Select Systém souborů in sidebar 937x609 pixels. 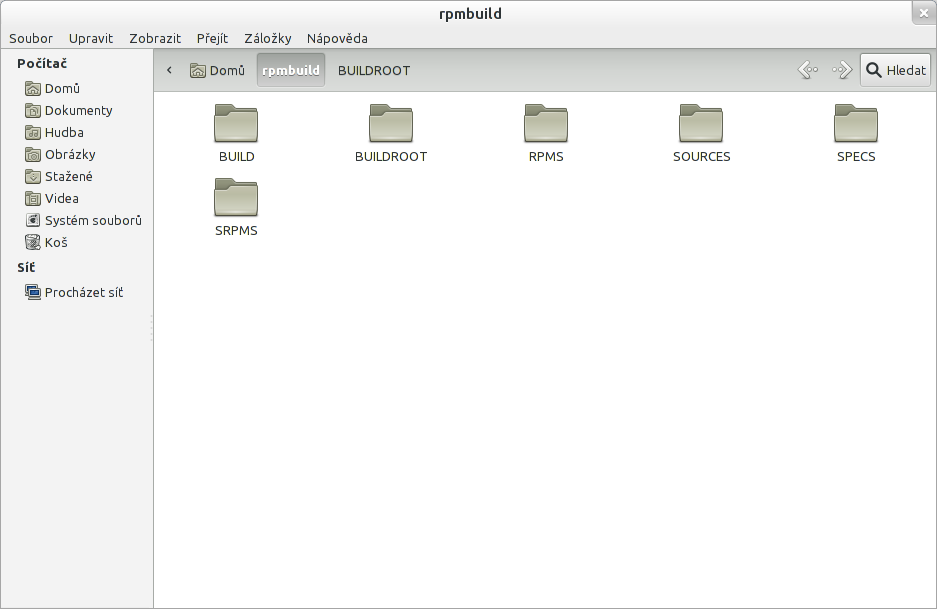pos(92,220)
